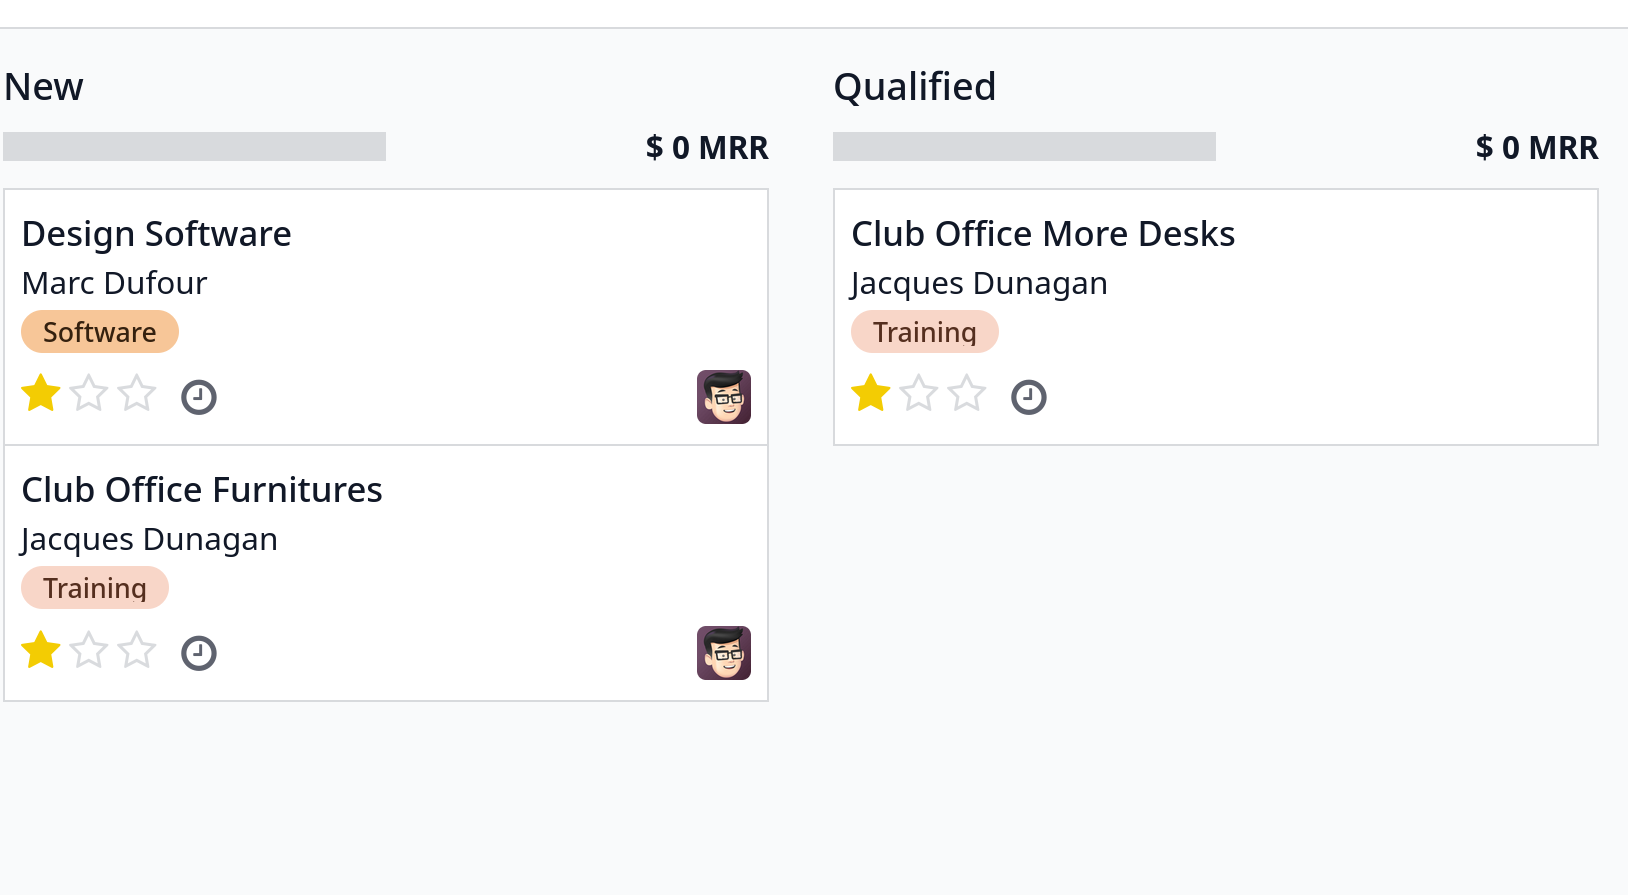Screen dimensions: 1628x895
Task: Set second star on Design Software card
Action: coord(89,393)
